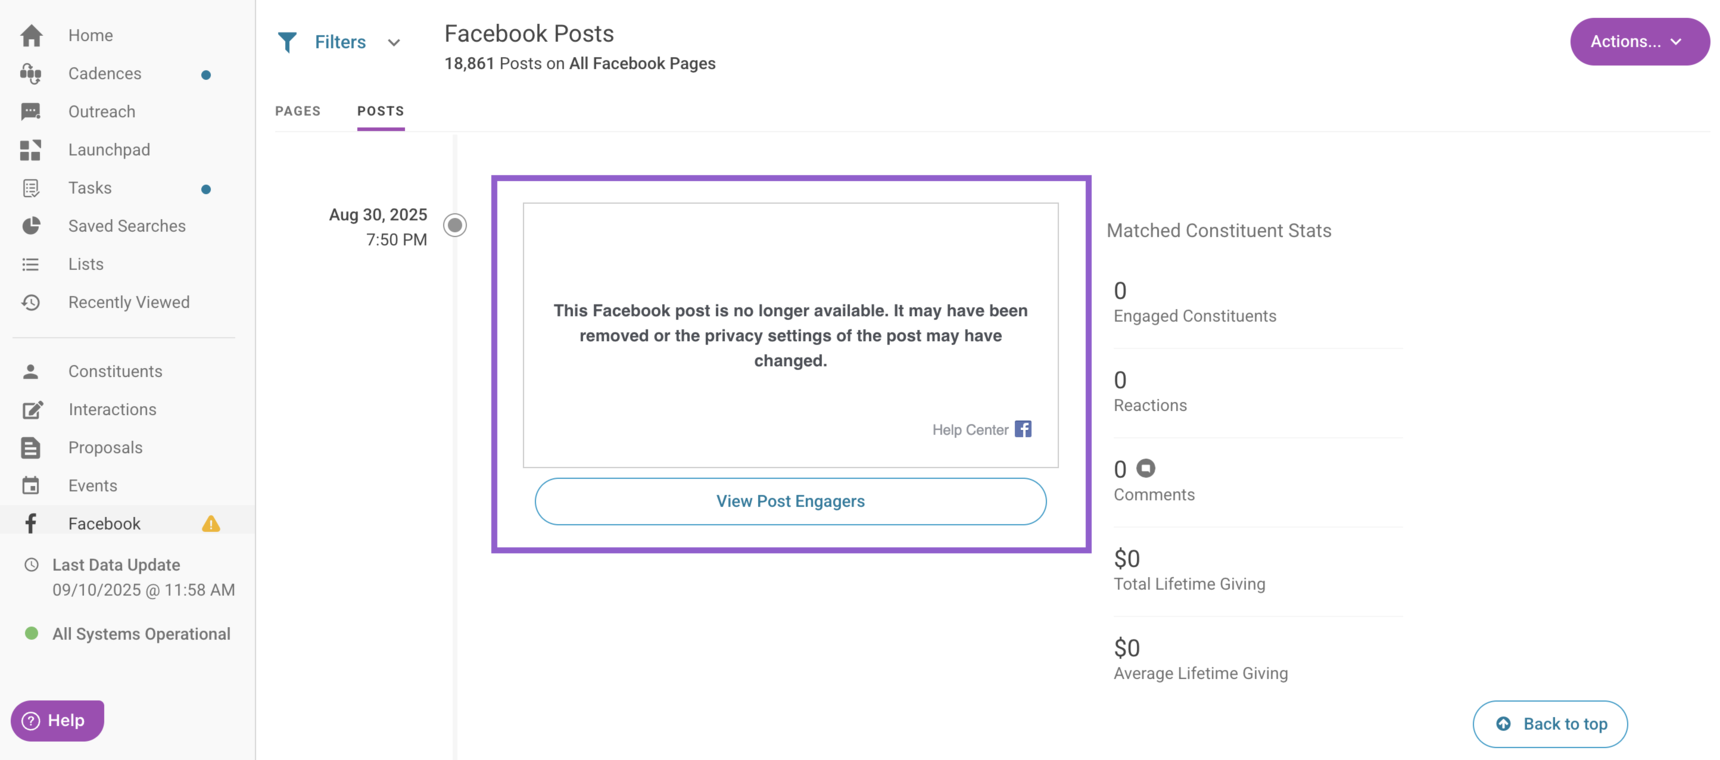Open the Home icon in sidebar
This screenshot has height=760, width=1720.
(x=31, y=36)
